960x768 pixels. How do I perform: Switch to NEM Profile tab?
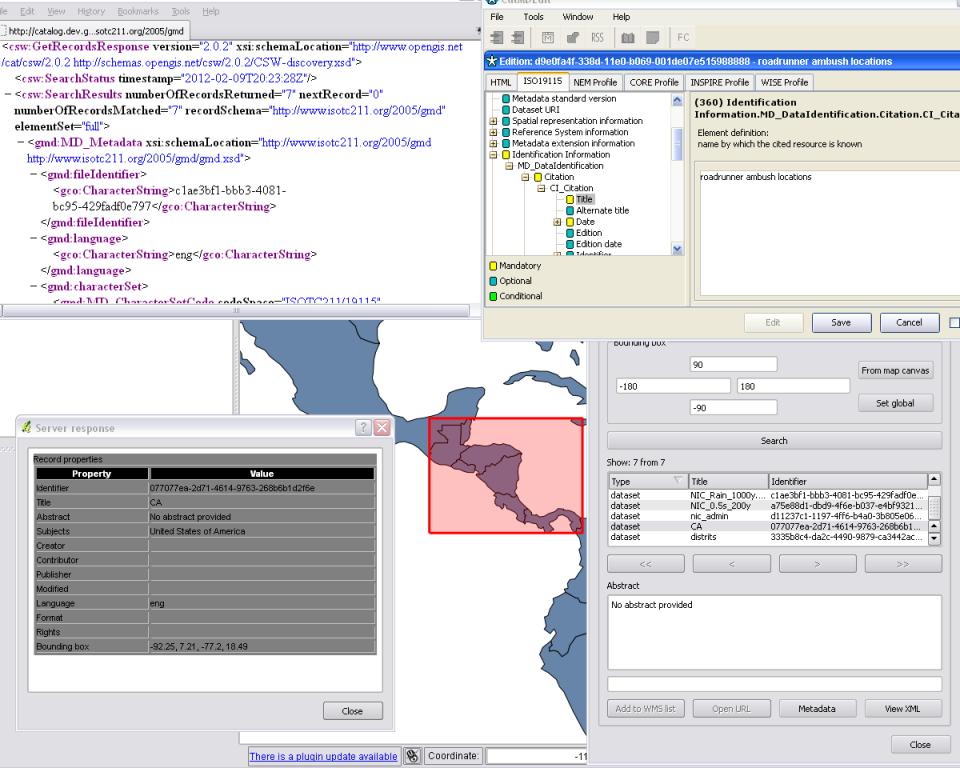tap(594, 83)
